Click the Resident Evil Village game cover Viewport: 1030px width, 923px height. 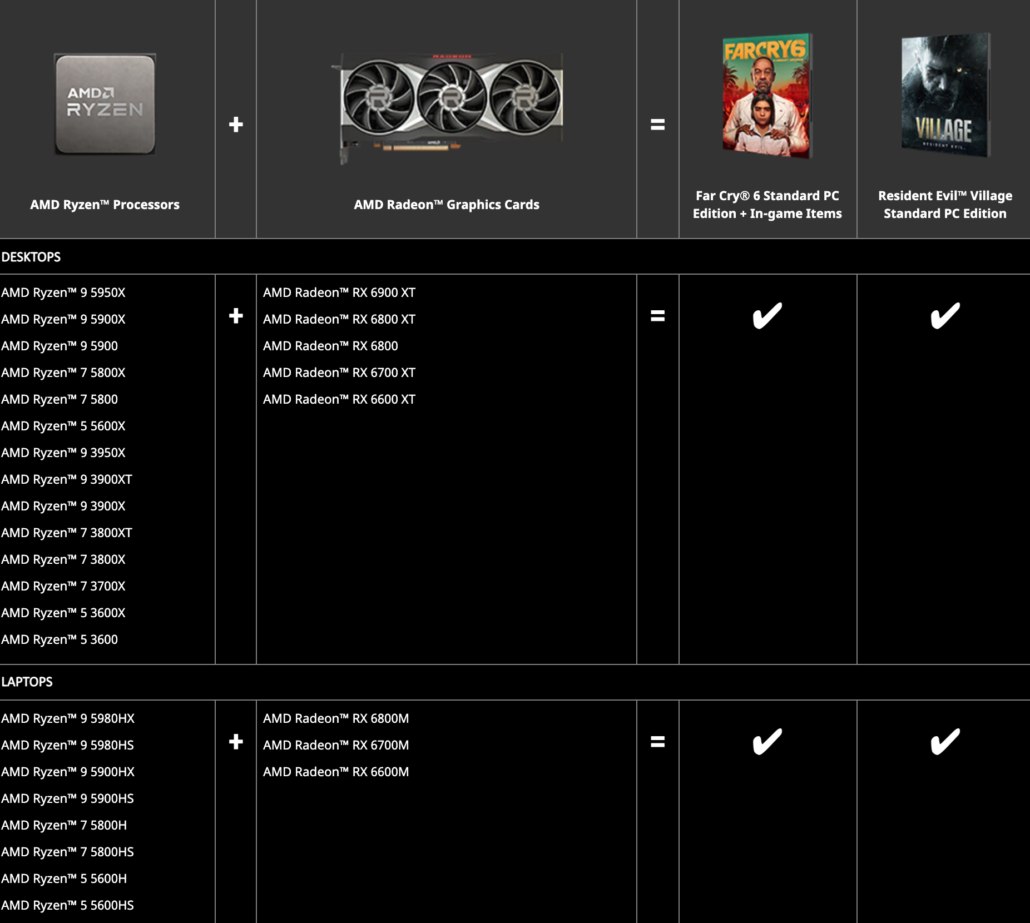point(945,95)
